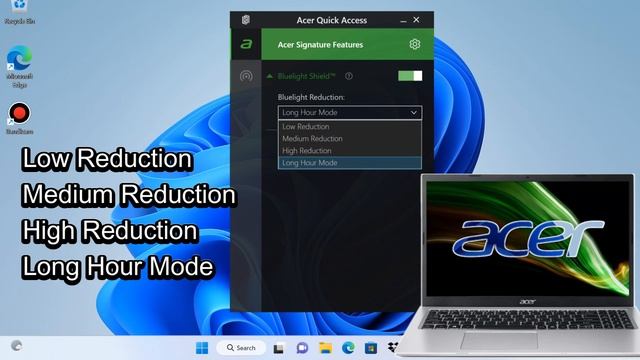Turn off the Bluelight Shield switch
This screenshot has height=360, width=640.
pos(410,76)
